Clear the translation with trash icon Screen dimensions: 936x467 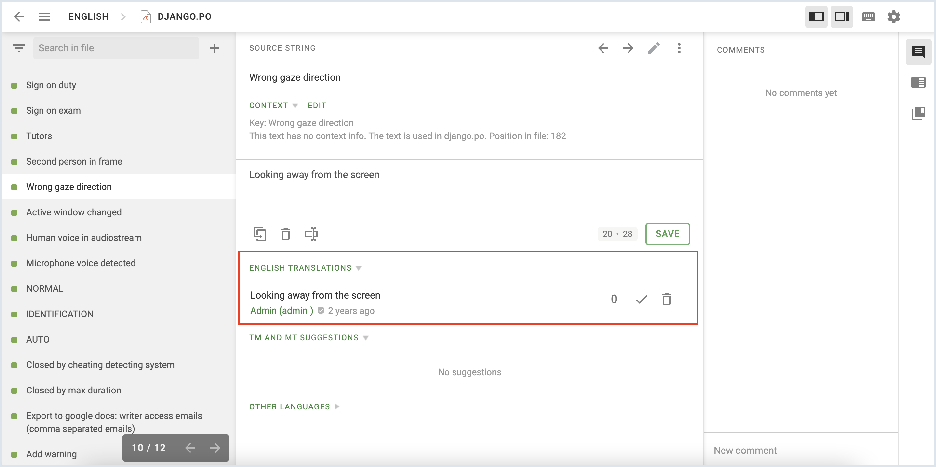point(285,234)
